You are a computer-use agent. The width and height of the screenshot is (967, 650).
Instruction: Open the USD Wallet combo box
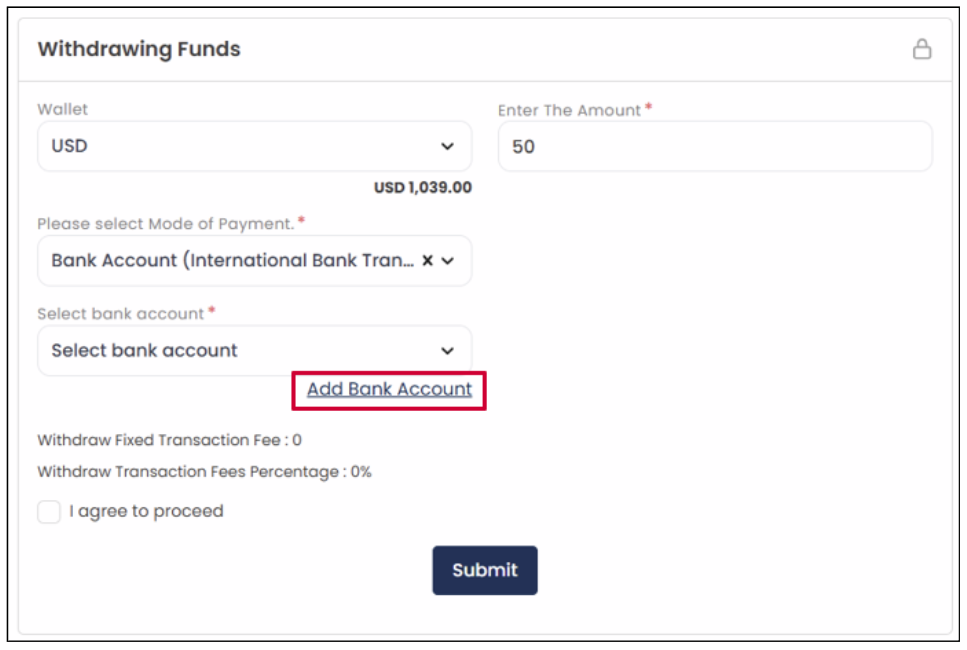click(x=255, y=146)
